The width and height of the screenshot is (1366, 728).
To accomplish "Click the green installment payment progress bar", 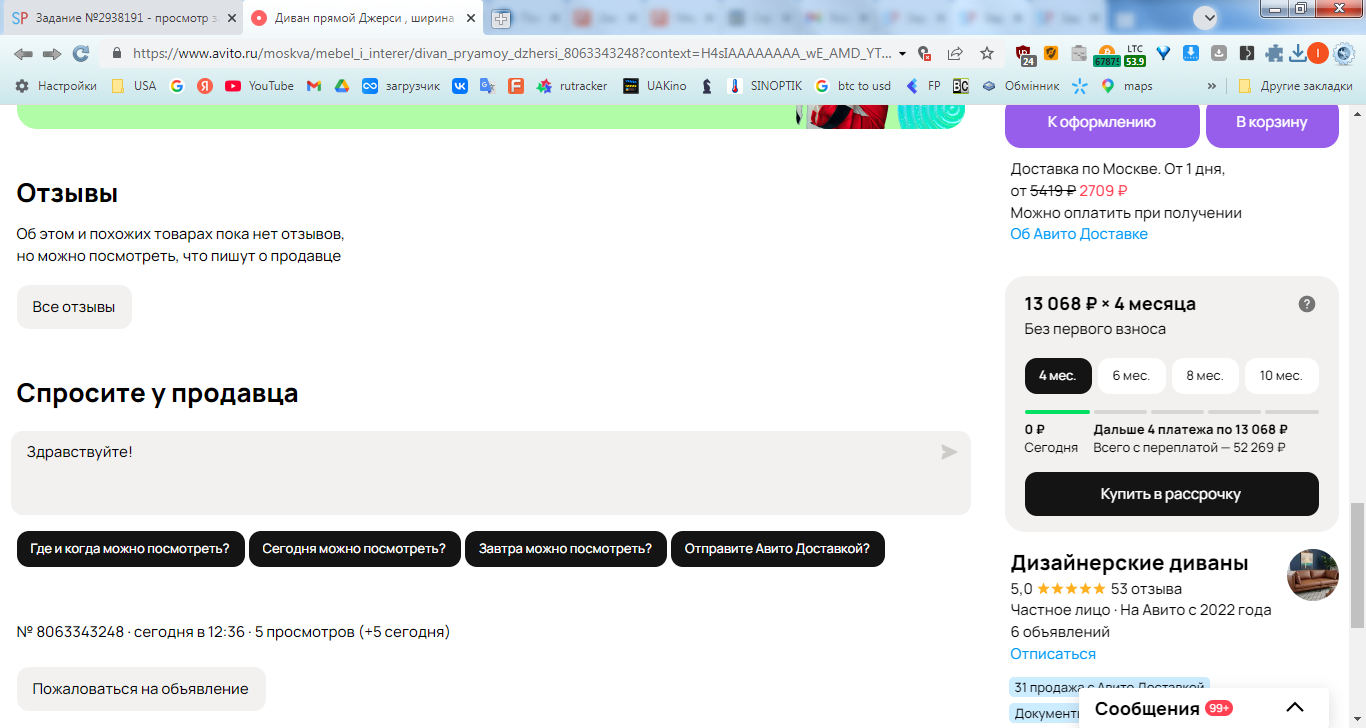I will [x=1057, y=411].
